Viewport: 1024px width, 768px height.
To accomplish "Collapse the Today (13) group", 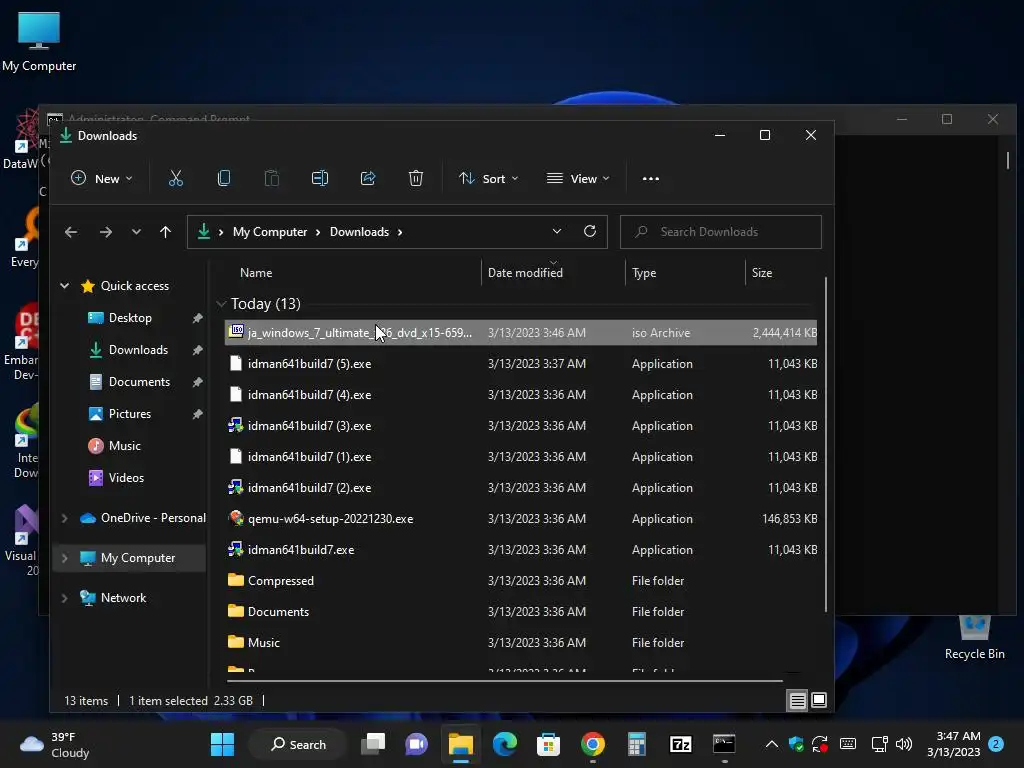I will (x=221, y=304).
